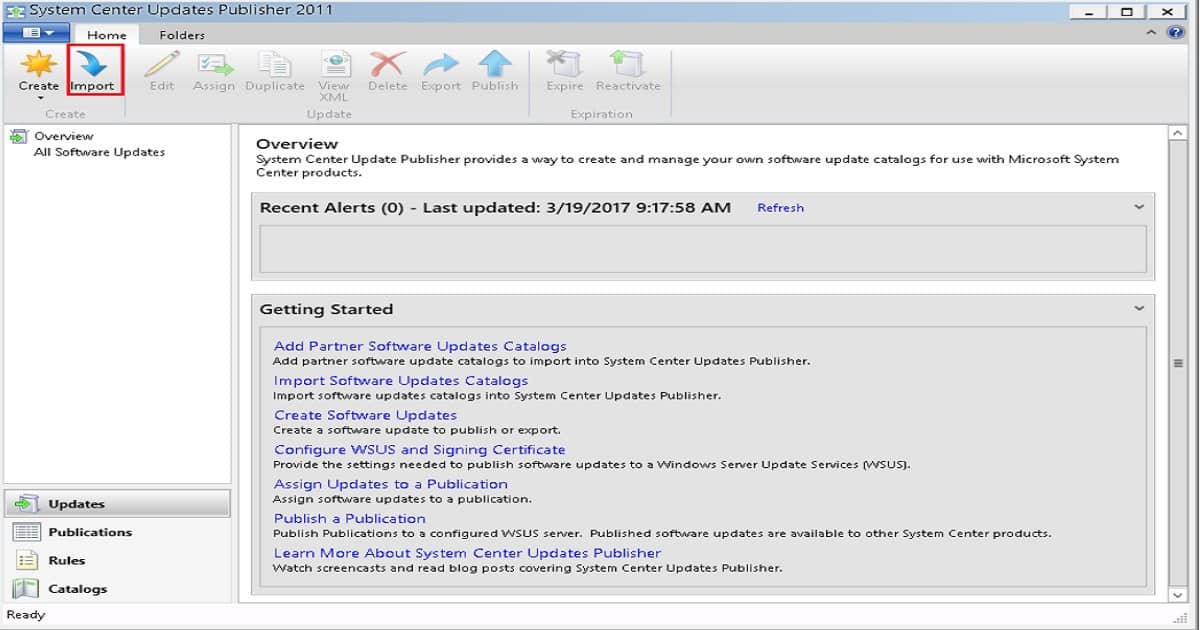Open the application menu button
Image resolution: width=1200 pixels, height=630 pixels.
[x=36, y=34]
